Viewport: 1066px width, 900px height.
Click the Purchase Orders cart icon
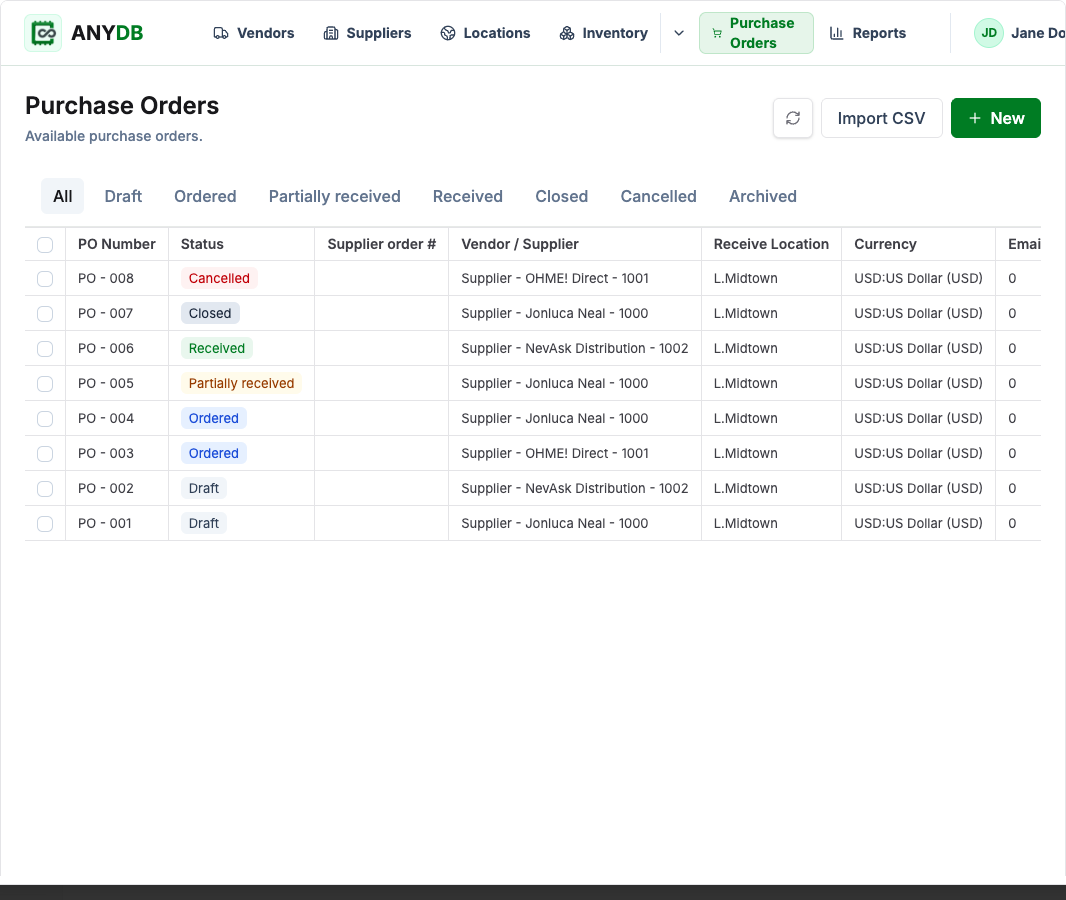(717, 33)
